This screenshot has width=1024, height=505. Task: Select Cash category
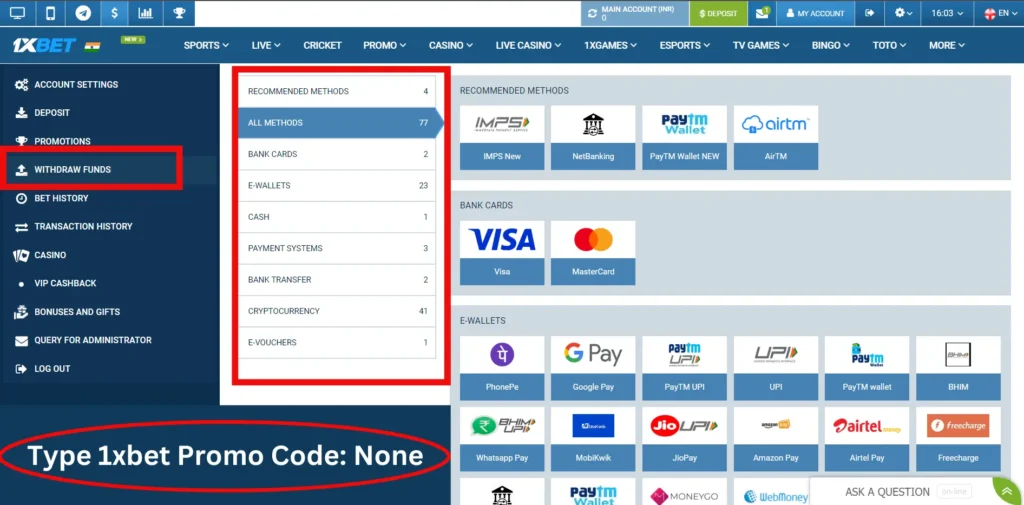(x=337, y=217)
